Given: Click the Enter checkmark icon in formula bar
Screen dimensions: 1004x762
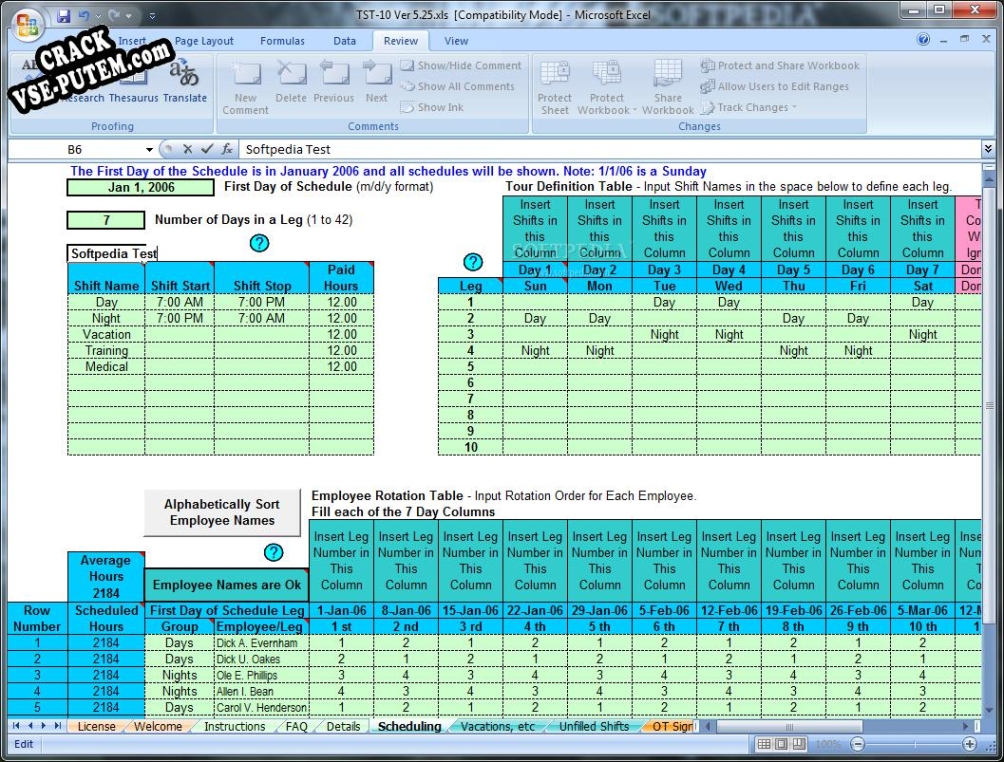Looking at the screenshot, I should pos(207,149).
